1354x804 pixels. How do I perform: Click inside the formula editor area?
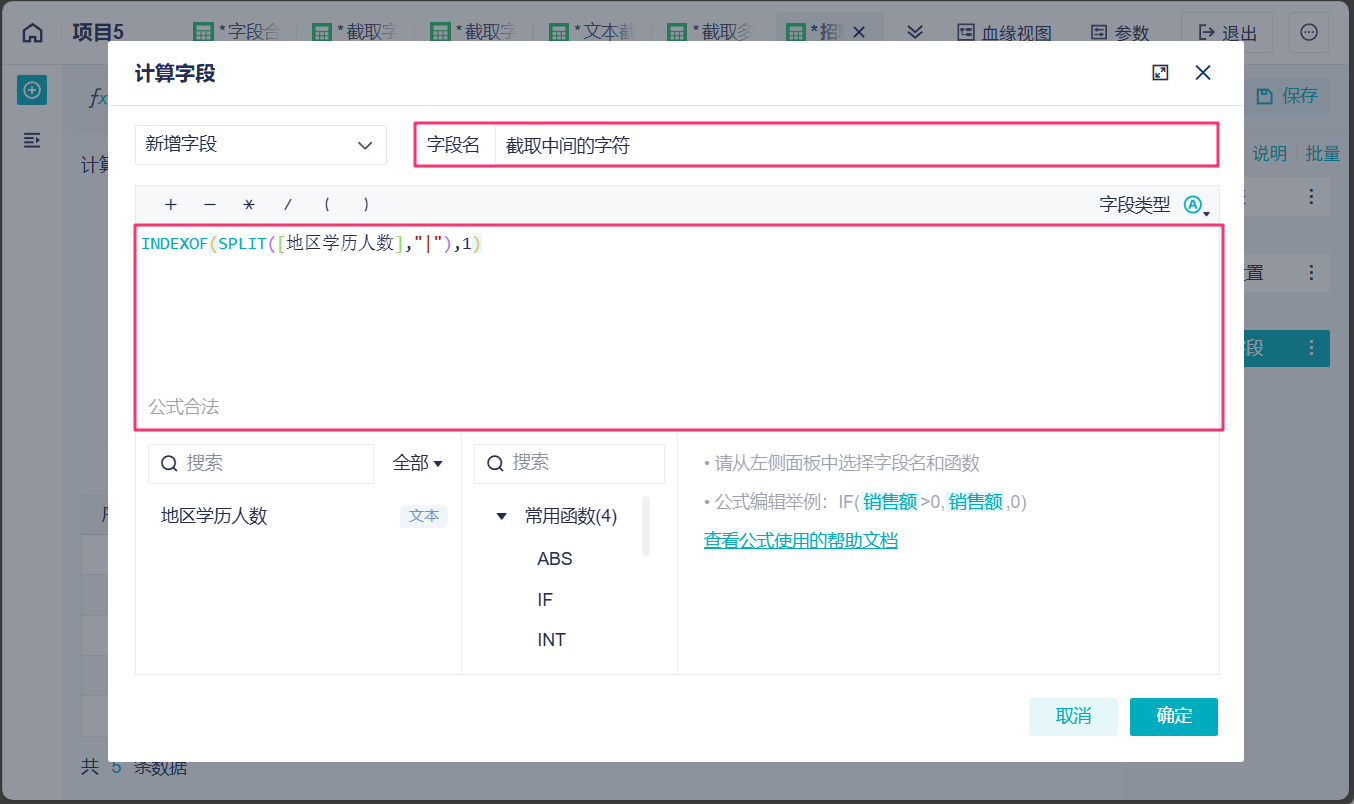(679, 327)
